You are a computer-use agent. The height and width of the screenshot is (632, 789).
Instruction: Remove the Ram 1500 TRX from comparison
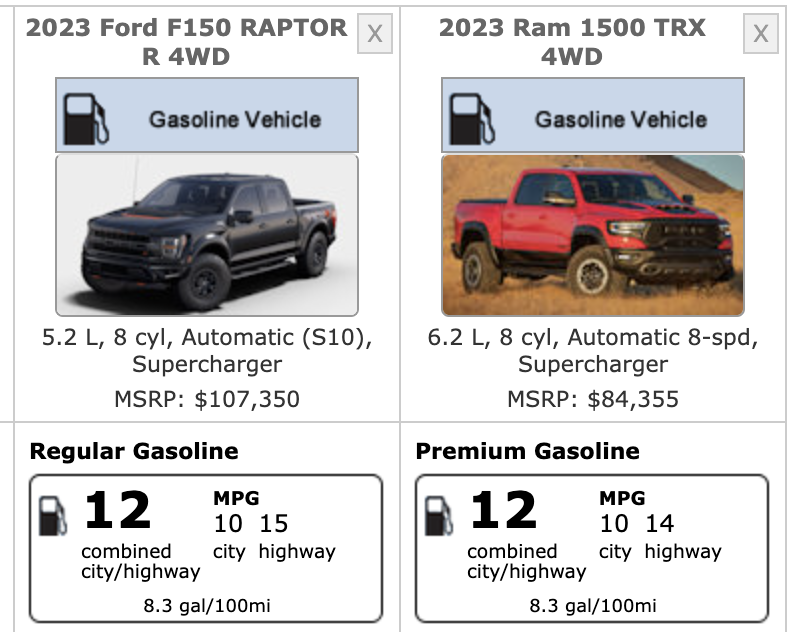(x=760, y=34)
